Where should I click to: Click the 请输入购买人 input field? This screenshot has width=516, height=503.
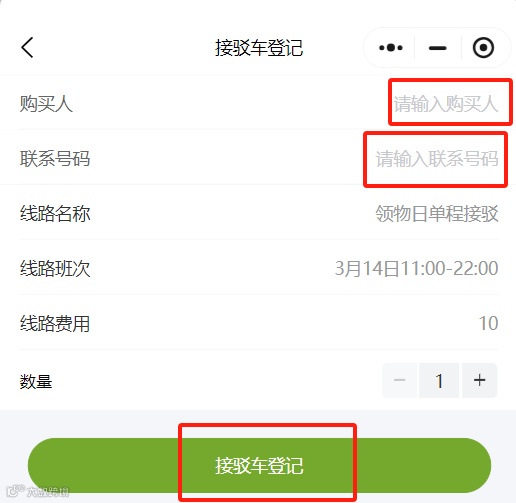tap(446, 104)
